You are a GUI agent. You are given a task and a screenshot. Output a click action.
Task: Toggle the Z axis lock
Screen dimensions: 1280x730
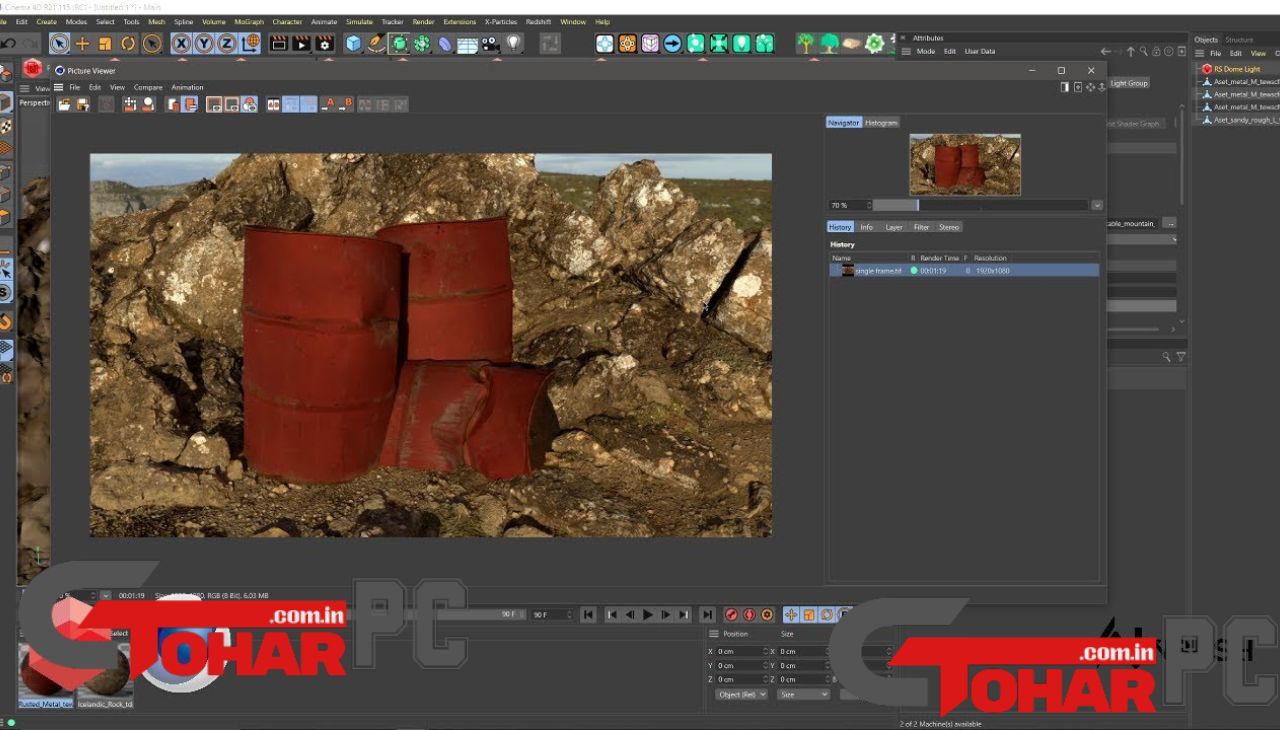point(227,43)
